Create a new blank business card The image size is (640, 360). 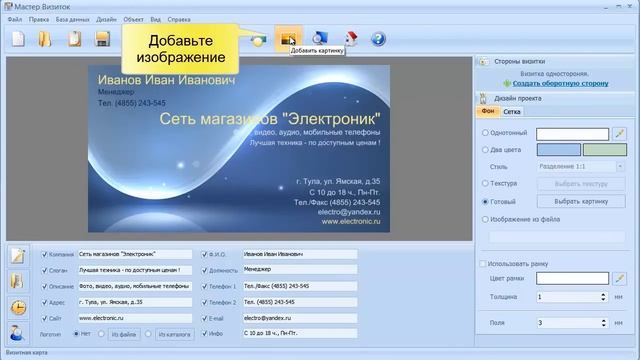[x=18, y=39]
